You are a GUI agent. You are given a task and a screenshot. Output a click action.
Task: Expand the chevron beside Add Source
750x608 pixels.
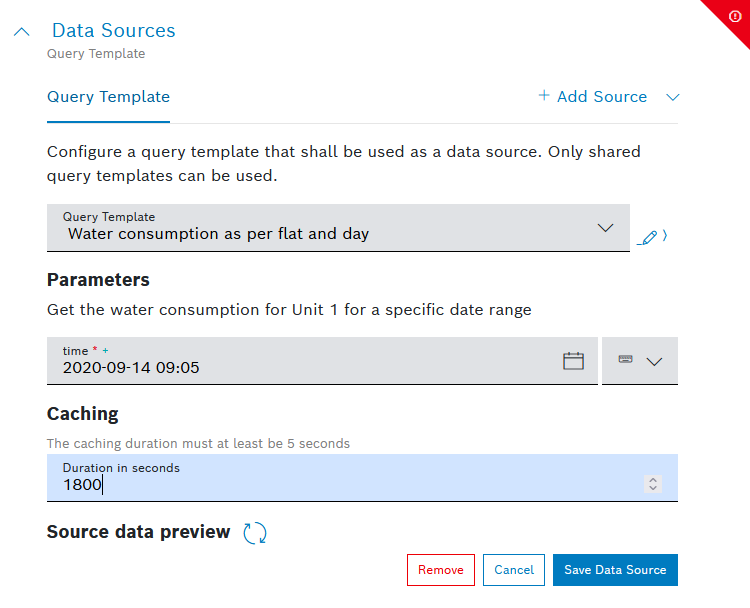(x=673, y=97)
